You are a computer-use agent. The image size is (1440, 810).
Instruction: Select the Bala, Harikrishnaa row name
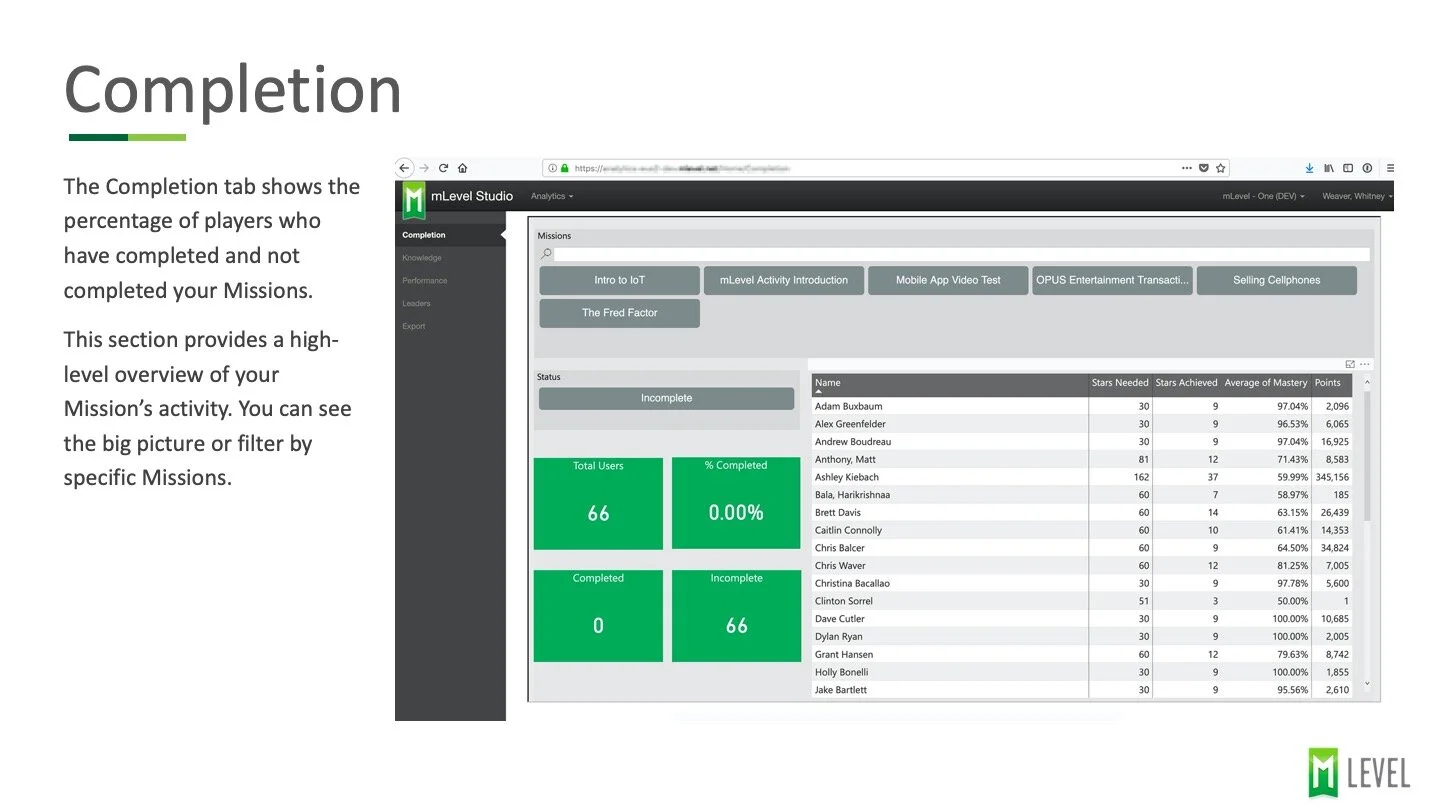(852, 495)
